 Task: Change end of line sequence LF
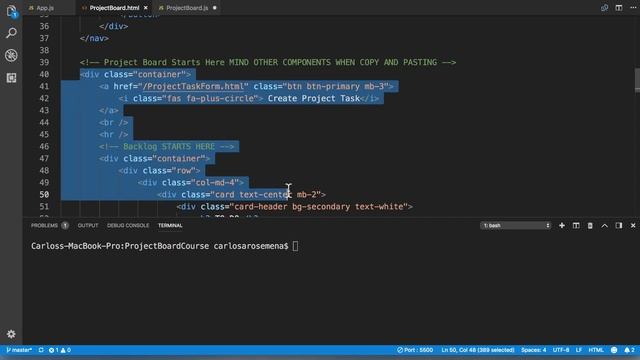click(x=579, y=350)
